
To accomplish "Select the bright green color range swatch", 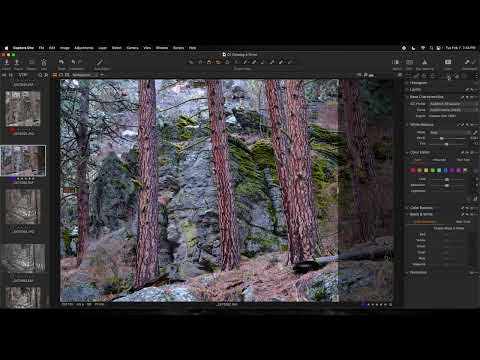I will pyautogui.click(x=433, y=170).
